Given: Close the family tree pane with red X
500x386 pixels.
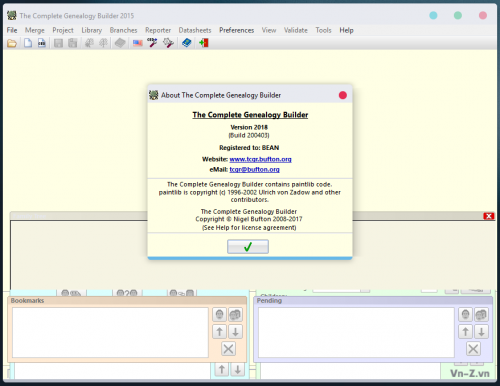Looking at the screenshot, I should 489,216.
